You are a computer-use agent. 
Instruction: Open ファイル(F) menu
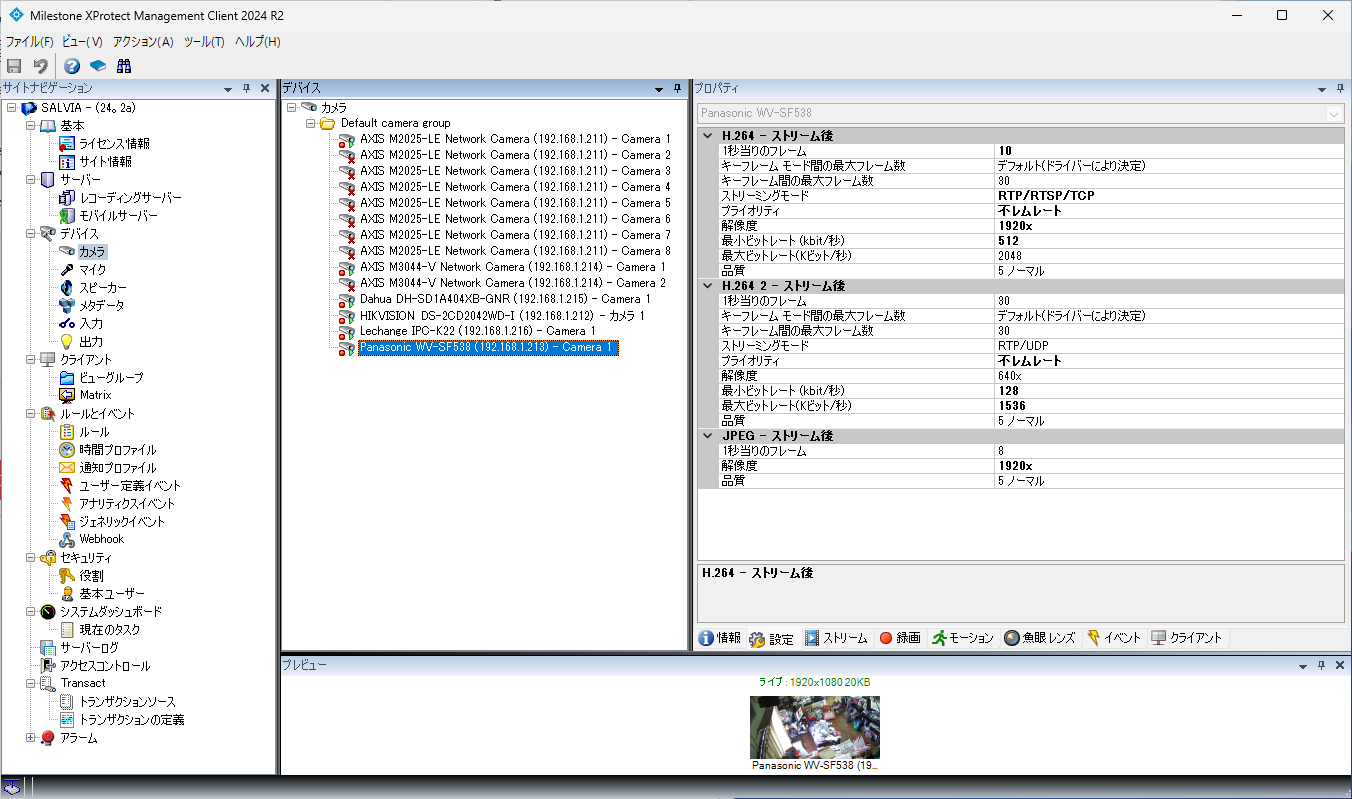coord(29,42)
